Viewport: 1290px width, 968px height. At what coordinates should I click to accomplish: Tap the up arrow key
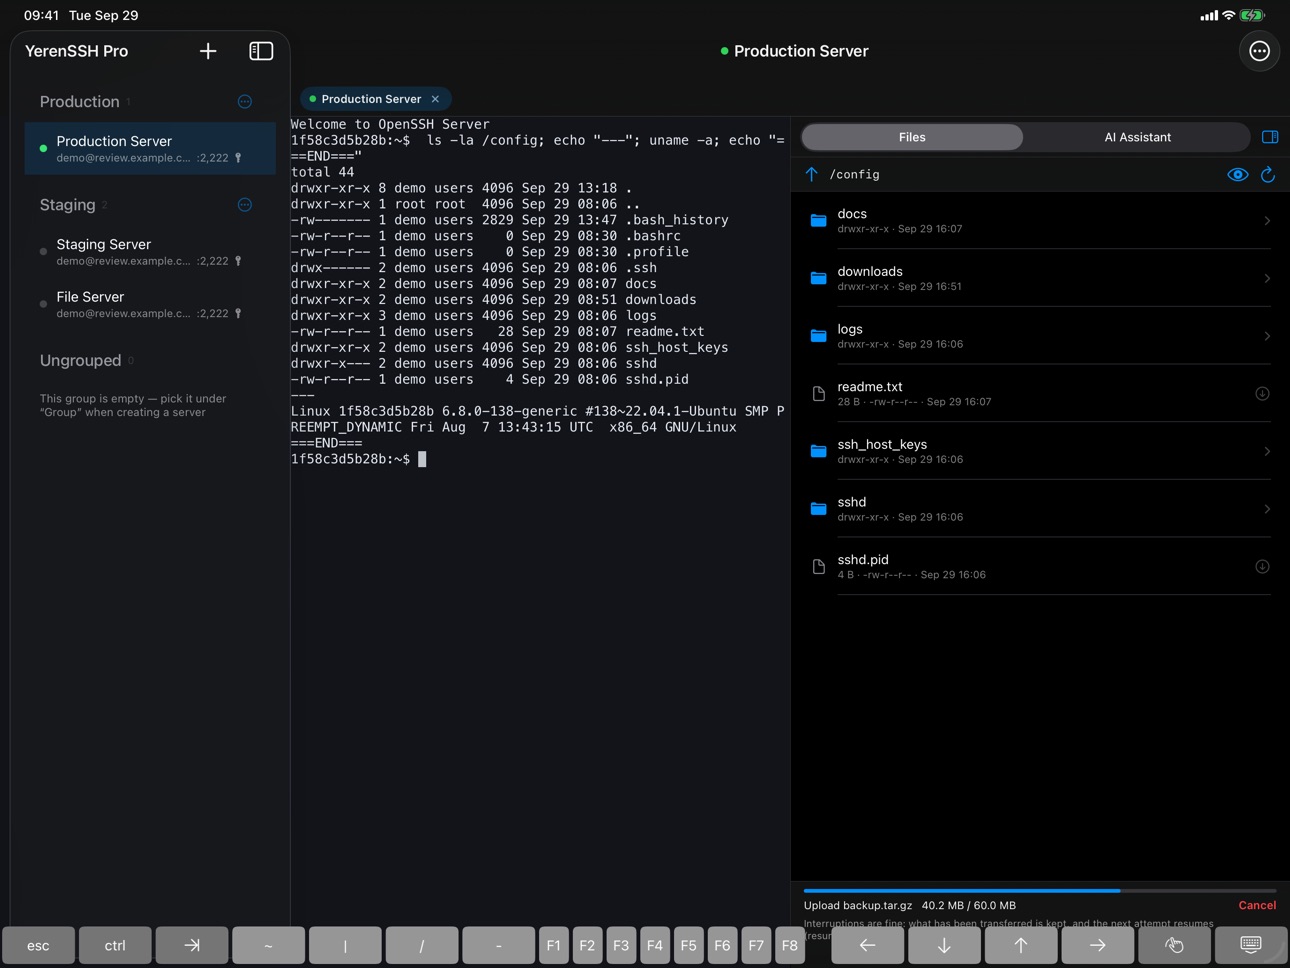point(1021,945)
